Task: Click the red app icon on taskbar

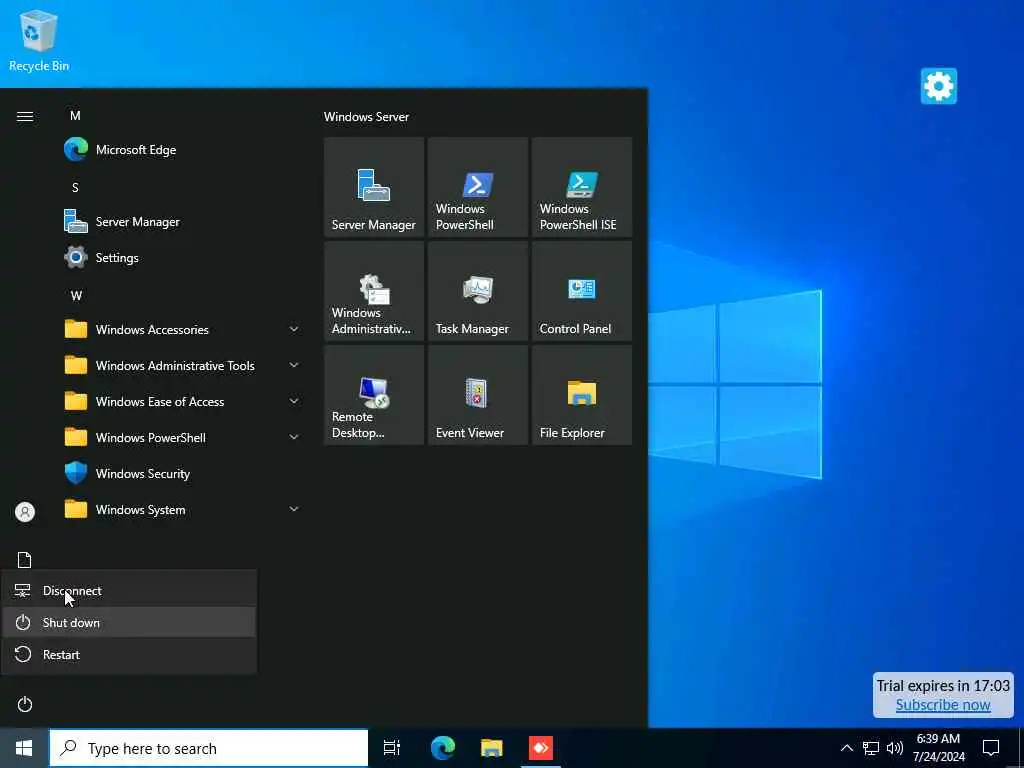Action: pyautogui.click(x=541, y=748)
